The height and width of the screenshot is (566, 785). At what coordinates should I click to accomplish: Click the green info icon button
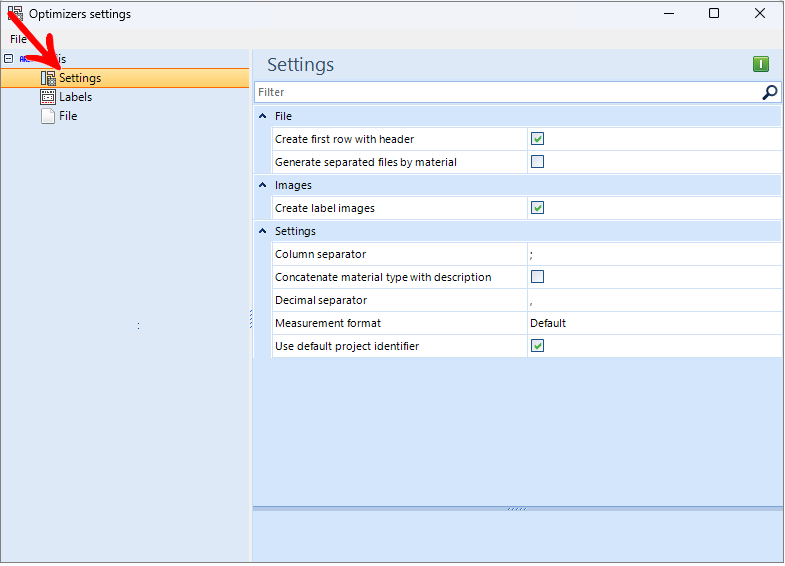[x=760, y=64]
